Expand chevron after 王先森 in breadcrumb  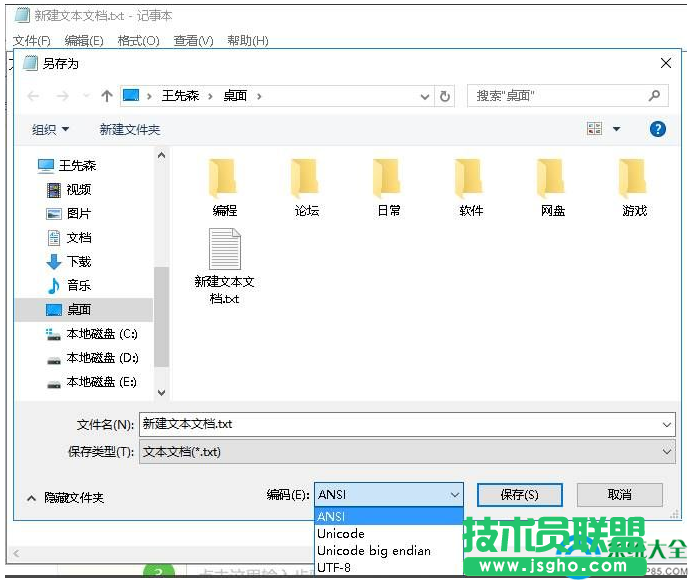tap(210, 96)
